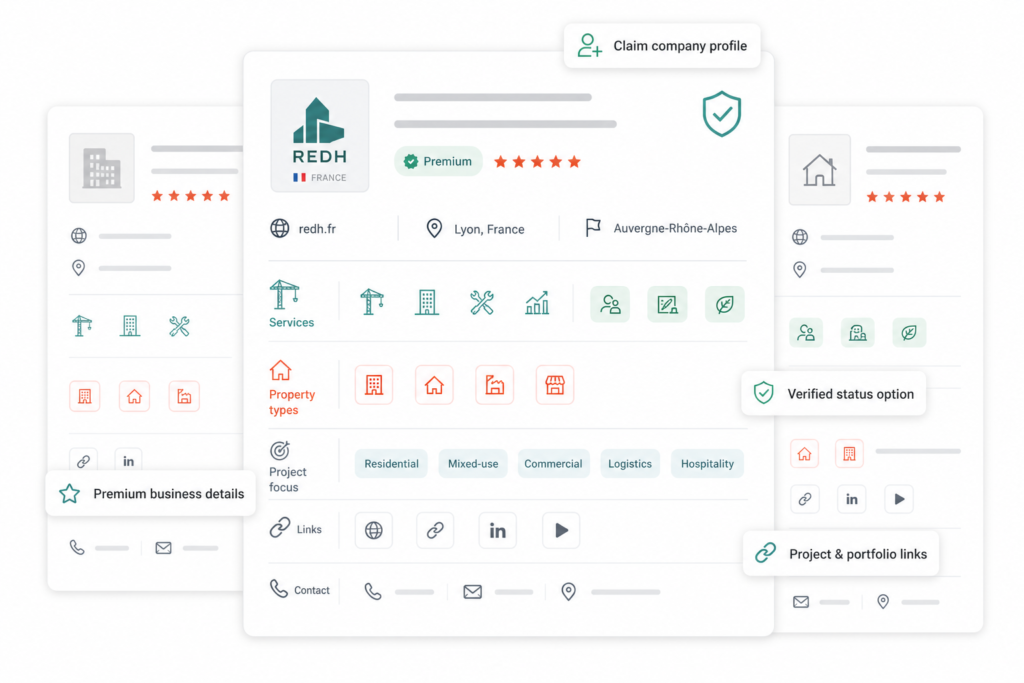Select the crane service icon beside Services label
1024x683 pixels.
pos(372,302)
